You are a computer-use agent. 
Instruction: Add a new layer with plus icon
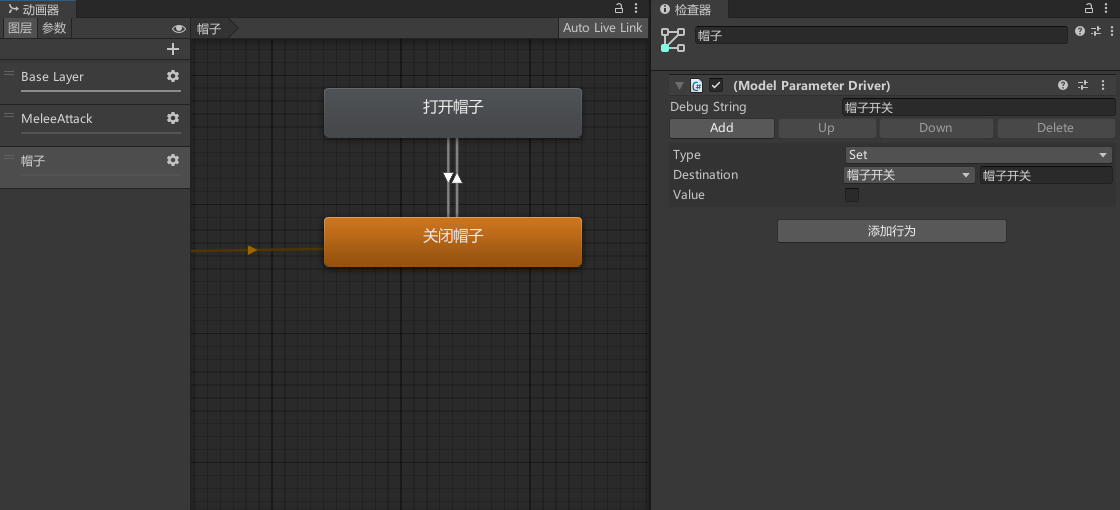[x=173, y=49]
